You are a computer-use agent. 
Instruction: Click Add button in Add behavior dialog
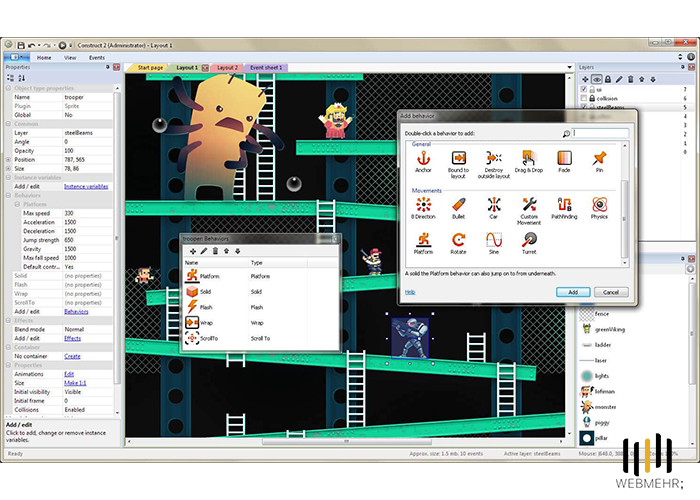573,292
